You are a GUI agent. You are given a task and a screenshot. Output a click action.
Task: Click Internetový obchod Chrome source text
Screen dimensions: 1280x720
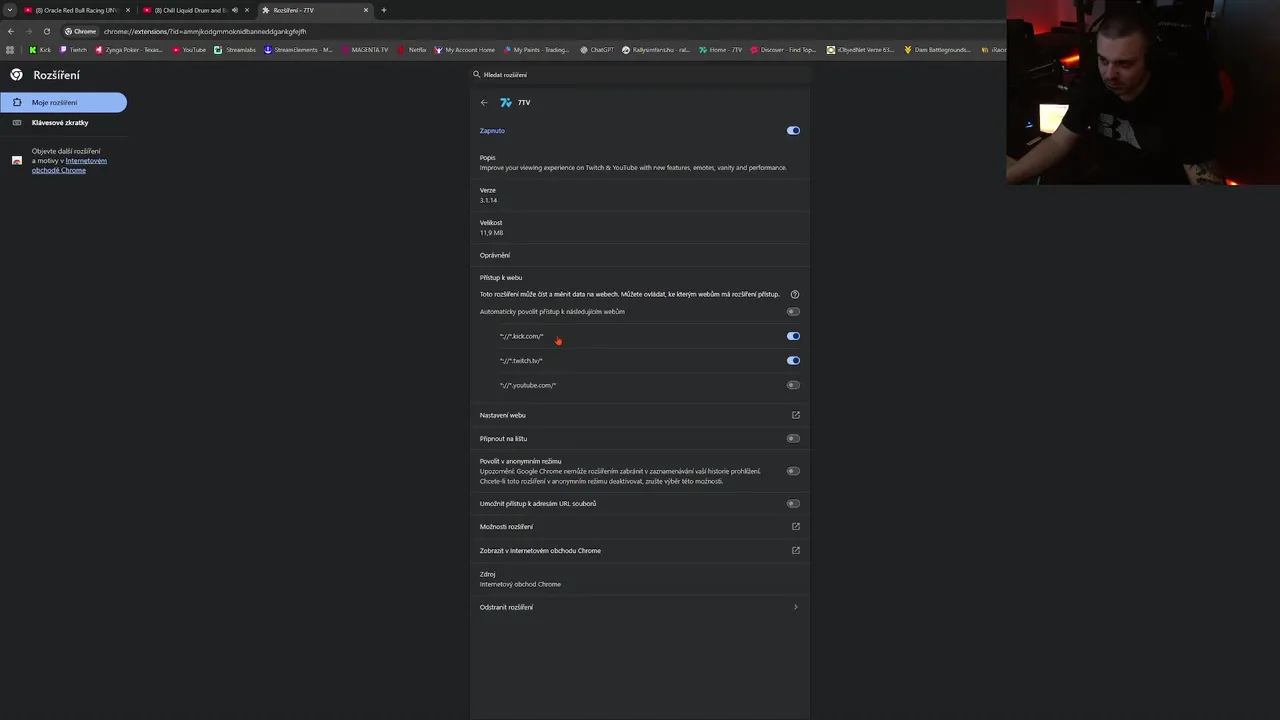pos(520,584)
